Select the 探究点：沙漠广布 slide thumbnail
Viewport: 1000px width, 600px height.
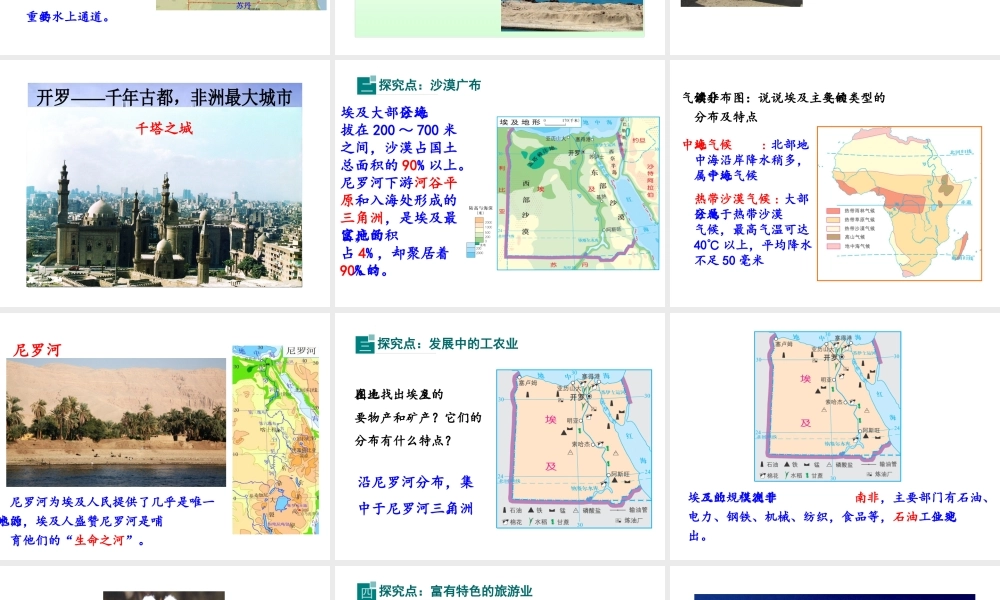click(500, 183)
